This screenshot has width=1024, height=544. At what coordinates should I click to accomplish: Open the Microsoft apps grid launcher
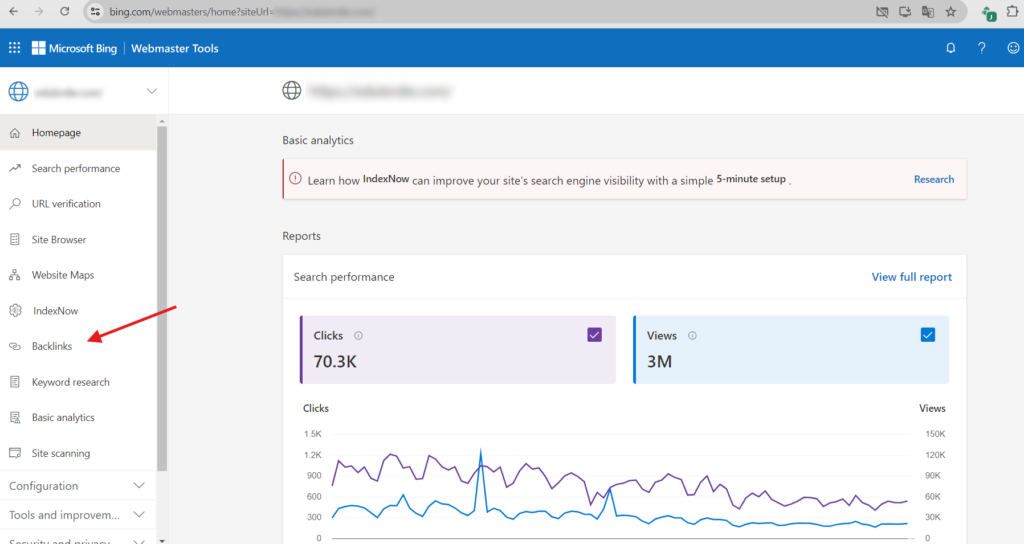pyautogui.click(x=14, y=48)
